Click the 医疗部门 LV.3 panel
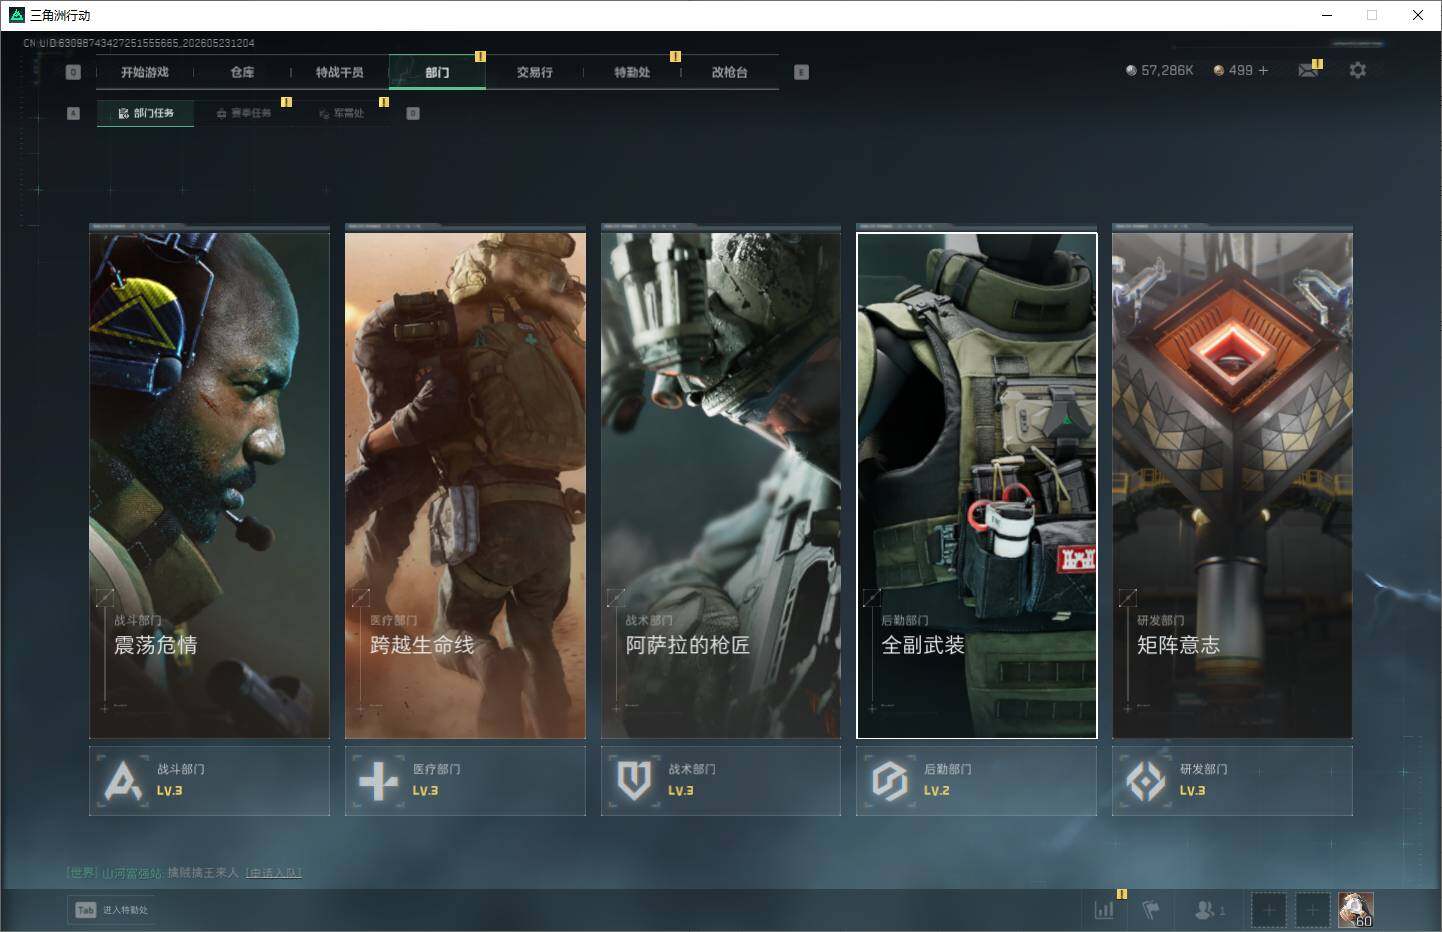Viewport: 1442px width, 932px height. [465, 780]
